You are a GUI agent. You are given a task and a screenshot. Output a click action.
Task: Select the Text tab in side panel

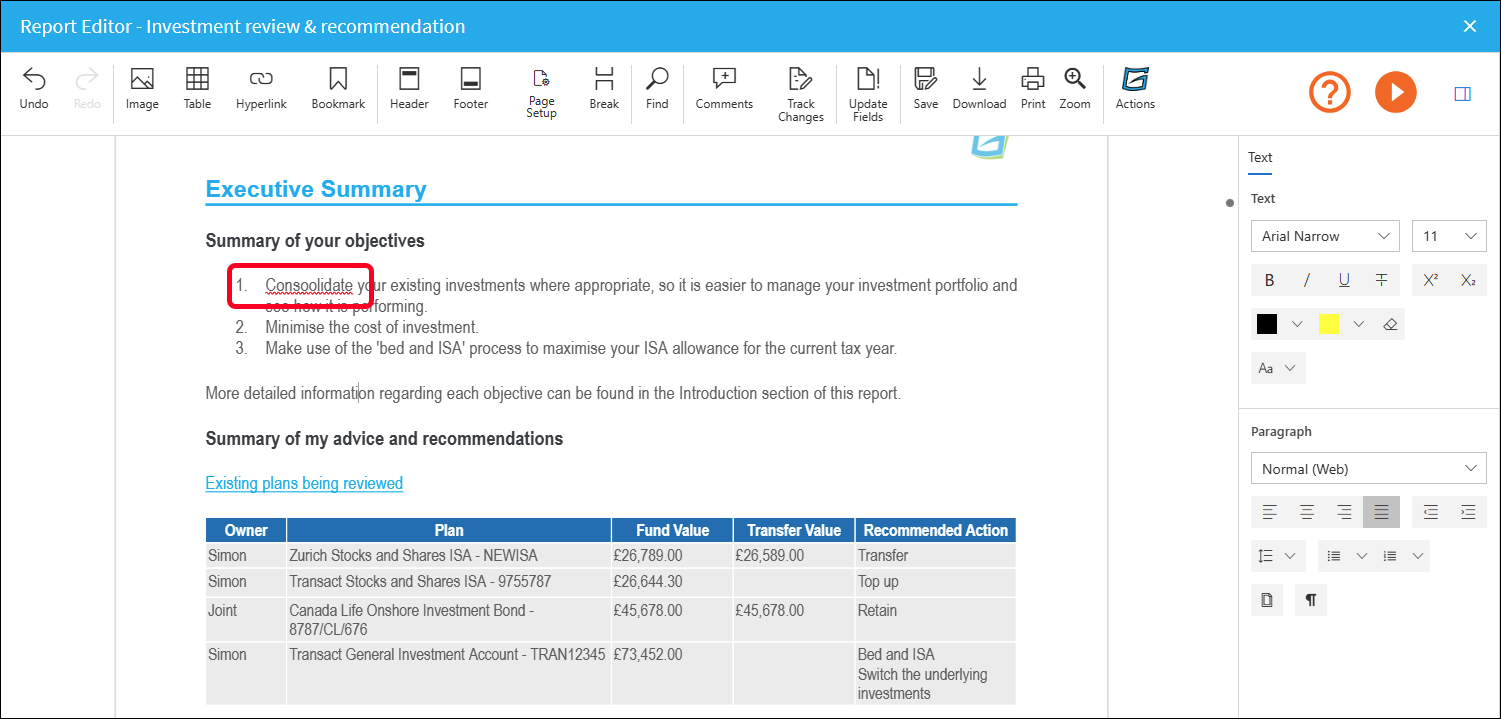point(1260,157)
